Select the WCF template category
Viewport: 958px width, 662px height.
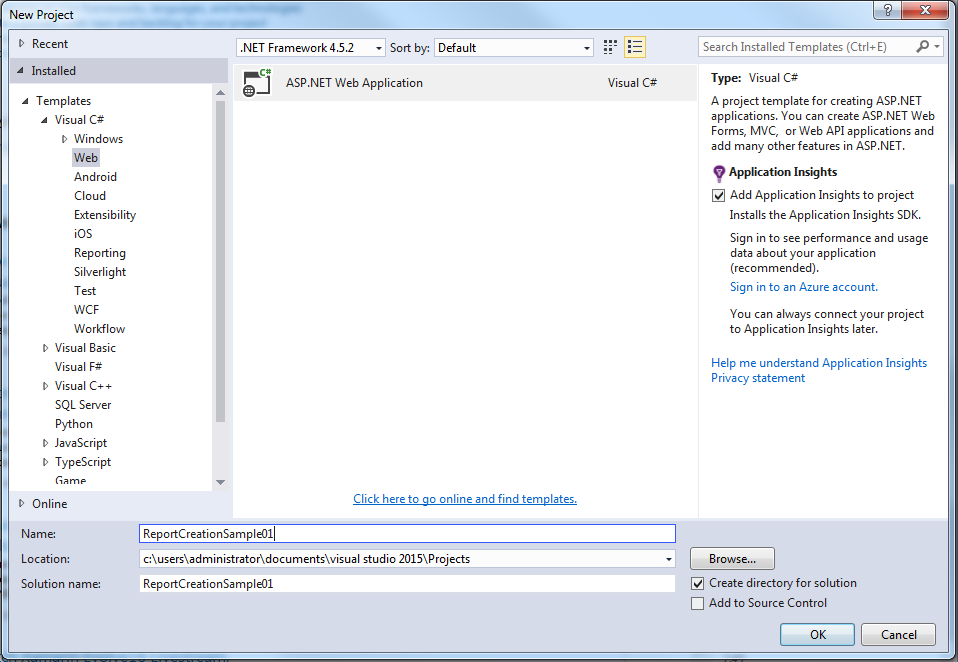point(86,310)
